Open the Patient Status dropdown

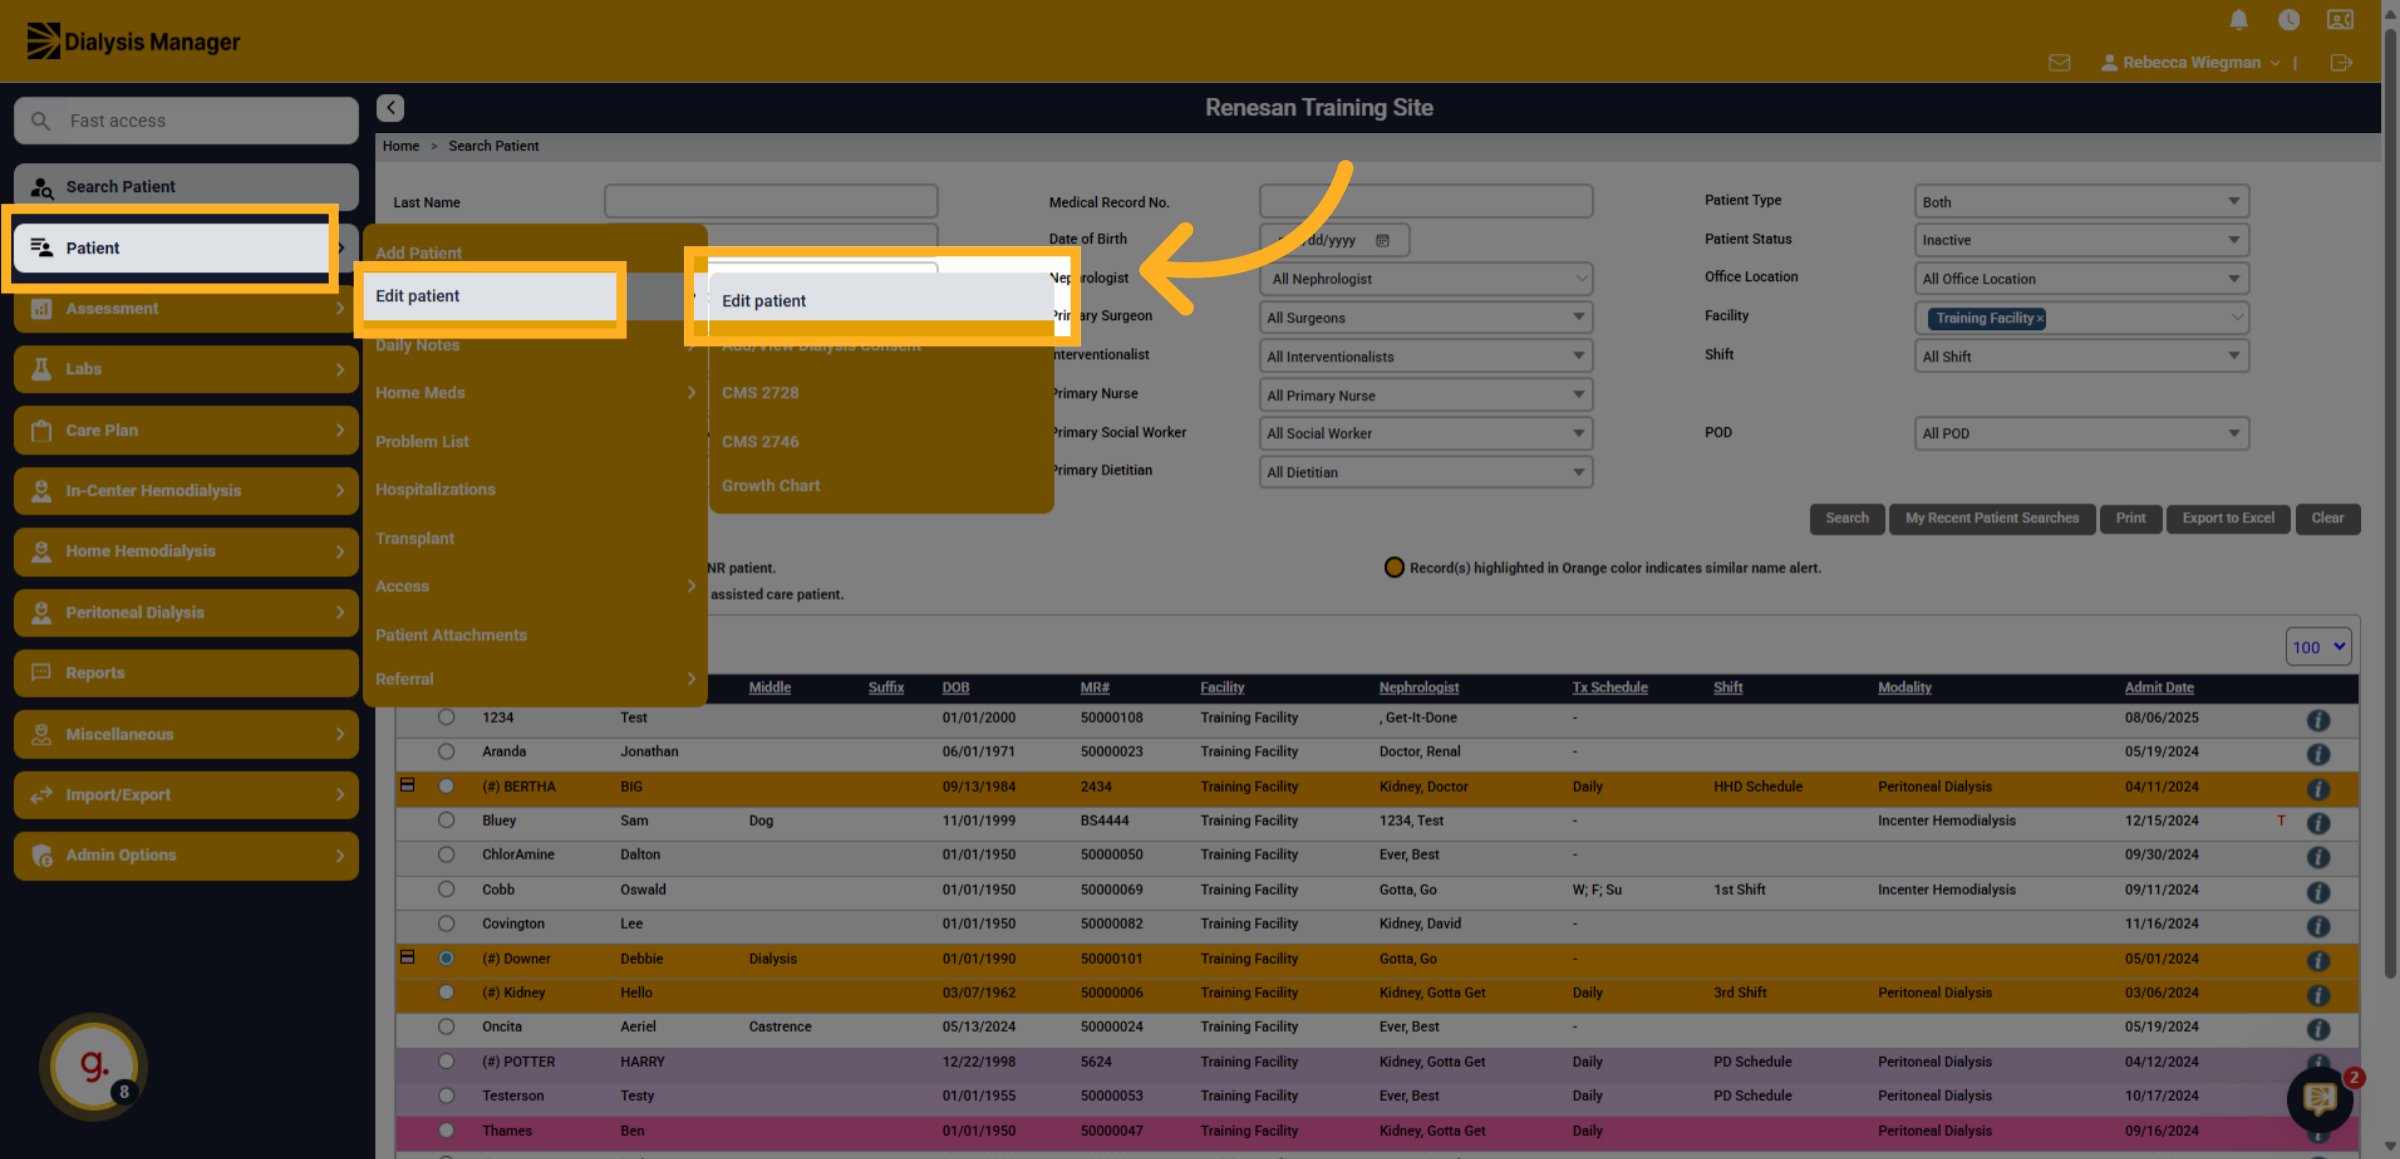tap(2081, 240)
